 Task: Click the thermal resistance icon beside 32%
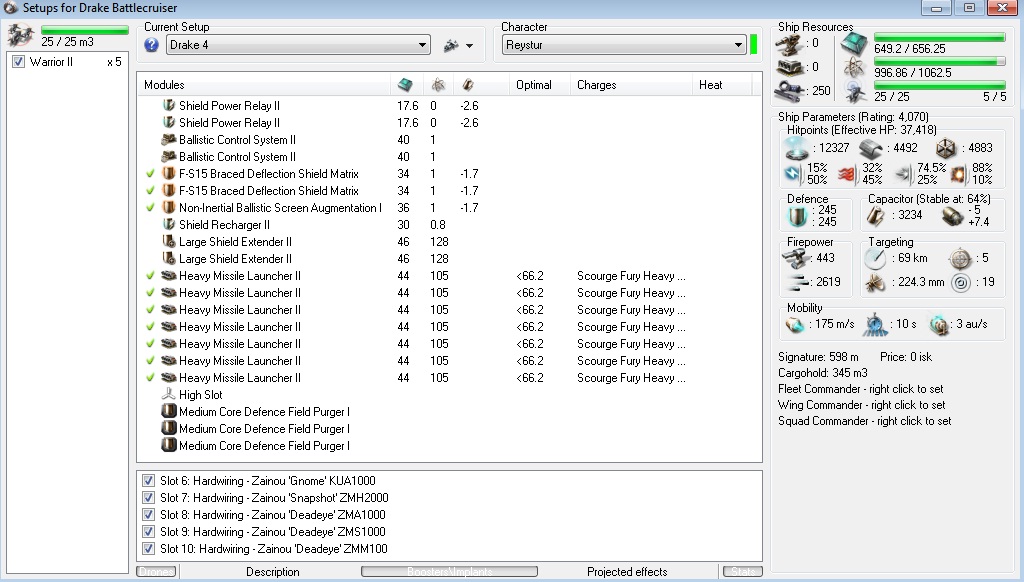pos(847,174)
